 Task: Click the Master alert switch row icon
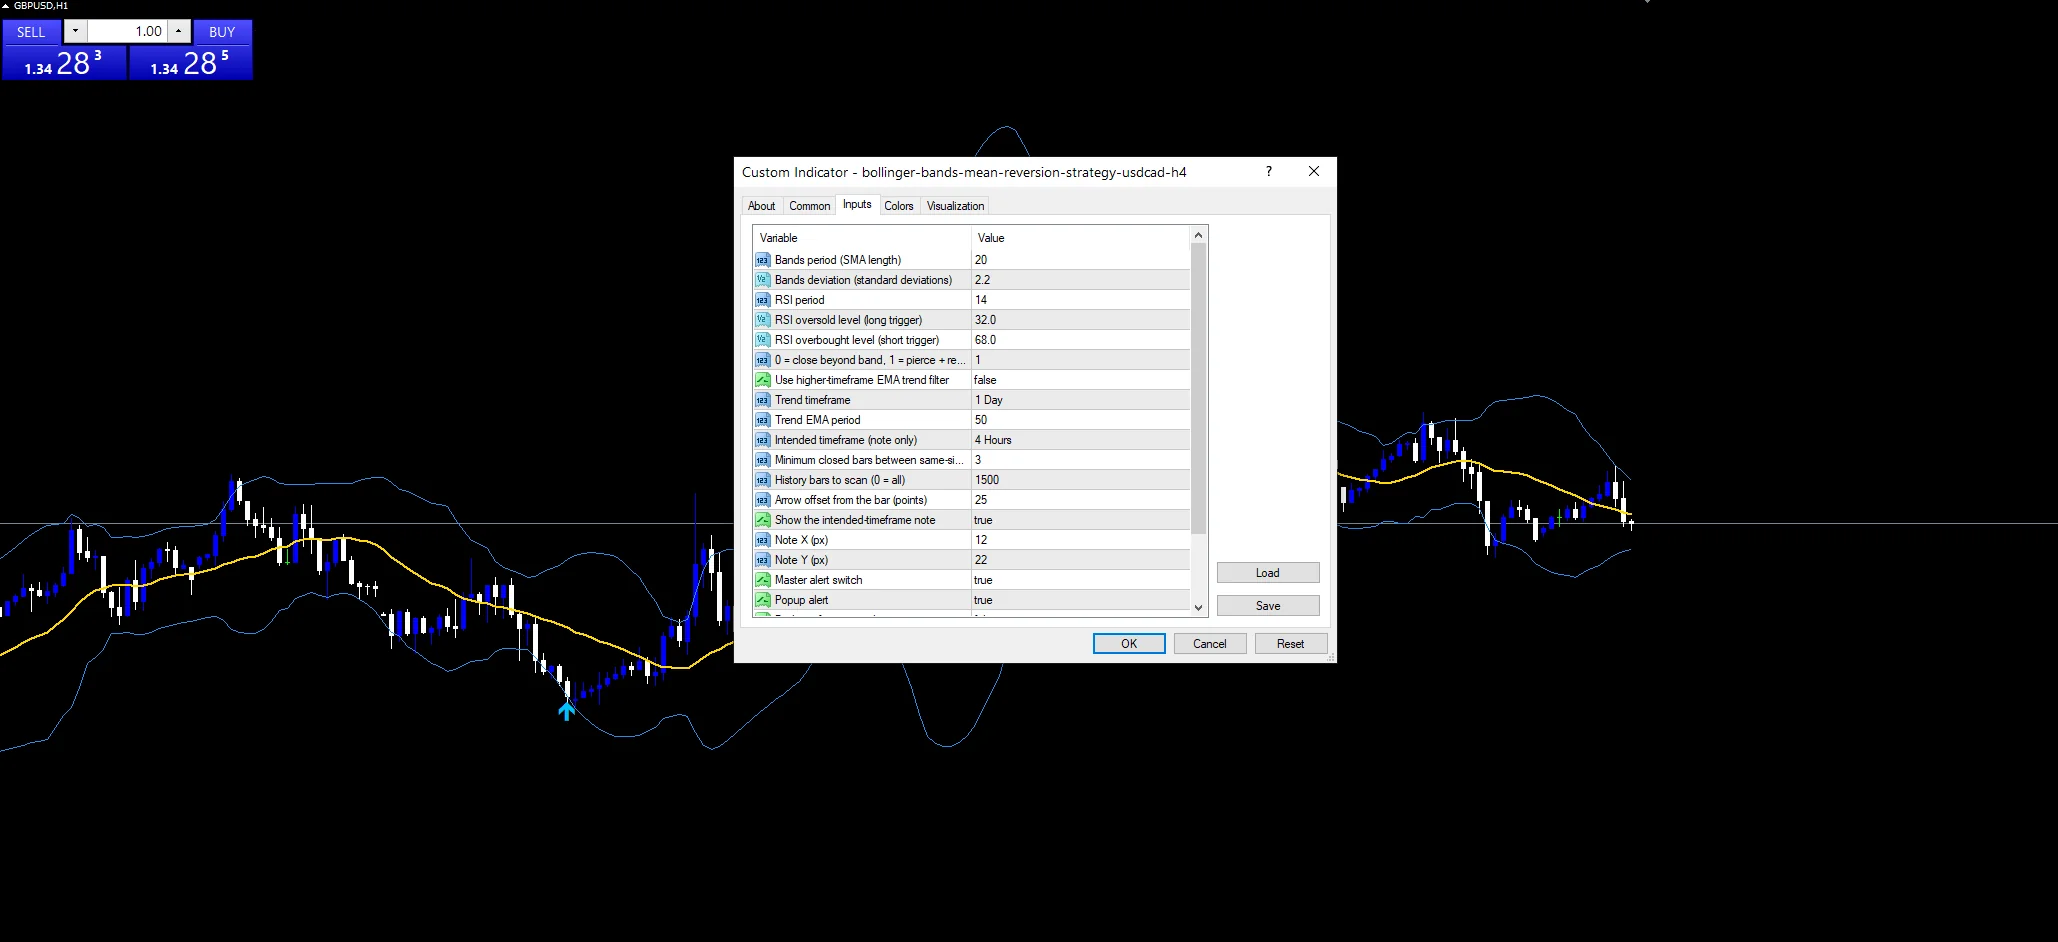pos(762,580)
